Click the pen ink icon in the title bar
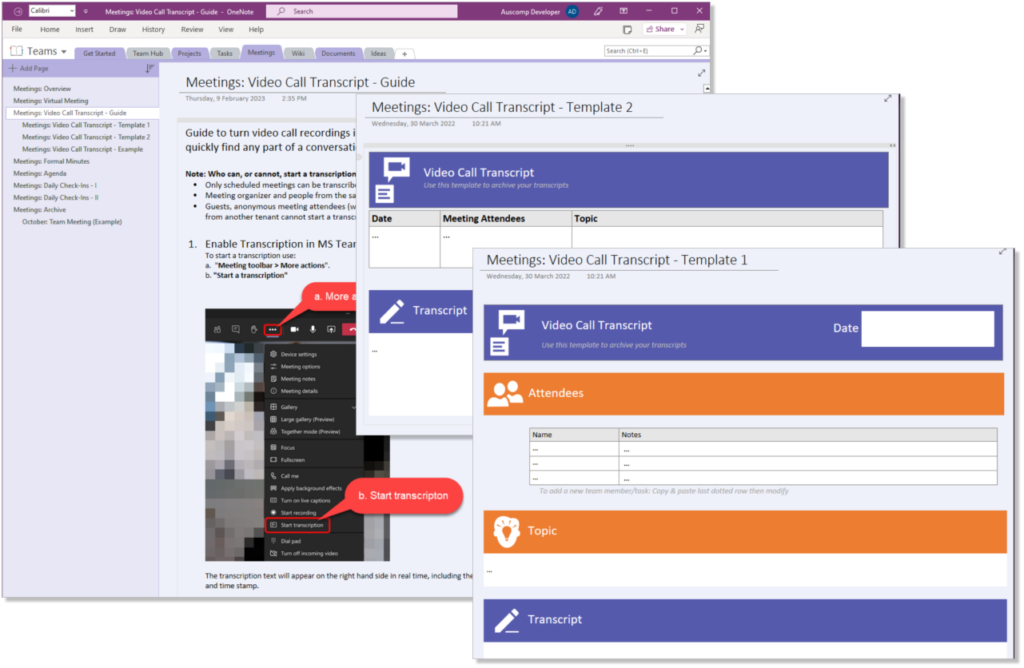 tap(598, 11)
